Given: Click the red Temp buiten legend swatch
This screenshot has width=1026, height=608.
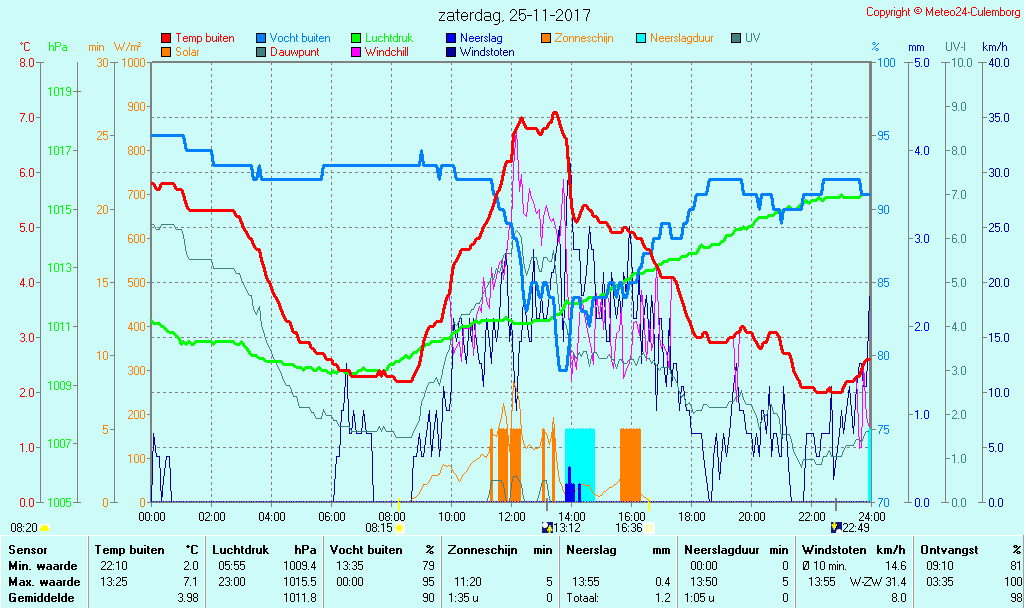Looking at the screenshot, I should point(166,38).
